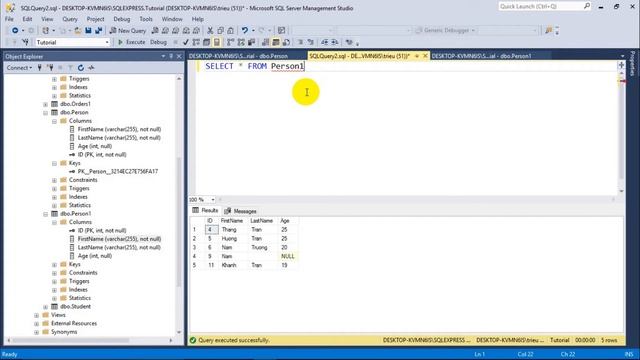Click the Save All icon
The height and width of the screenshot is (360, 640).
[98, 31]
